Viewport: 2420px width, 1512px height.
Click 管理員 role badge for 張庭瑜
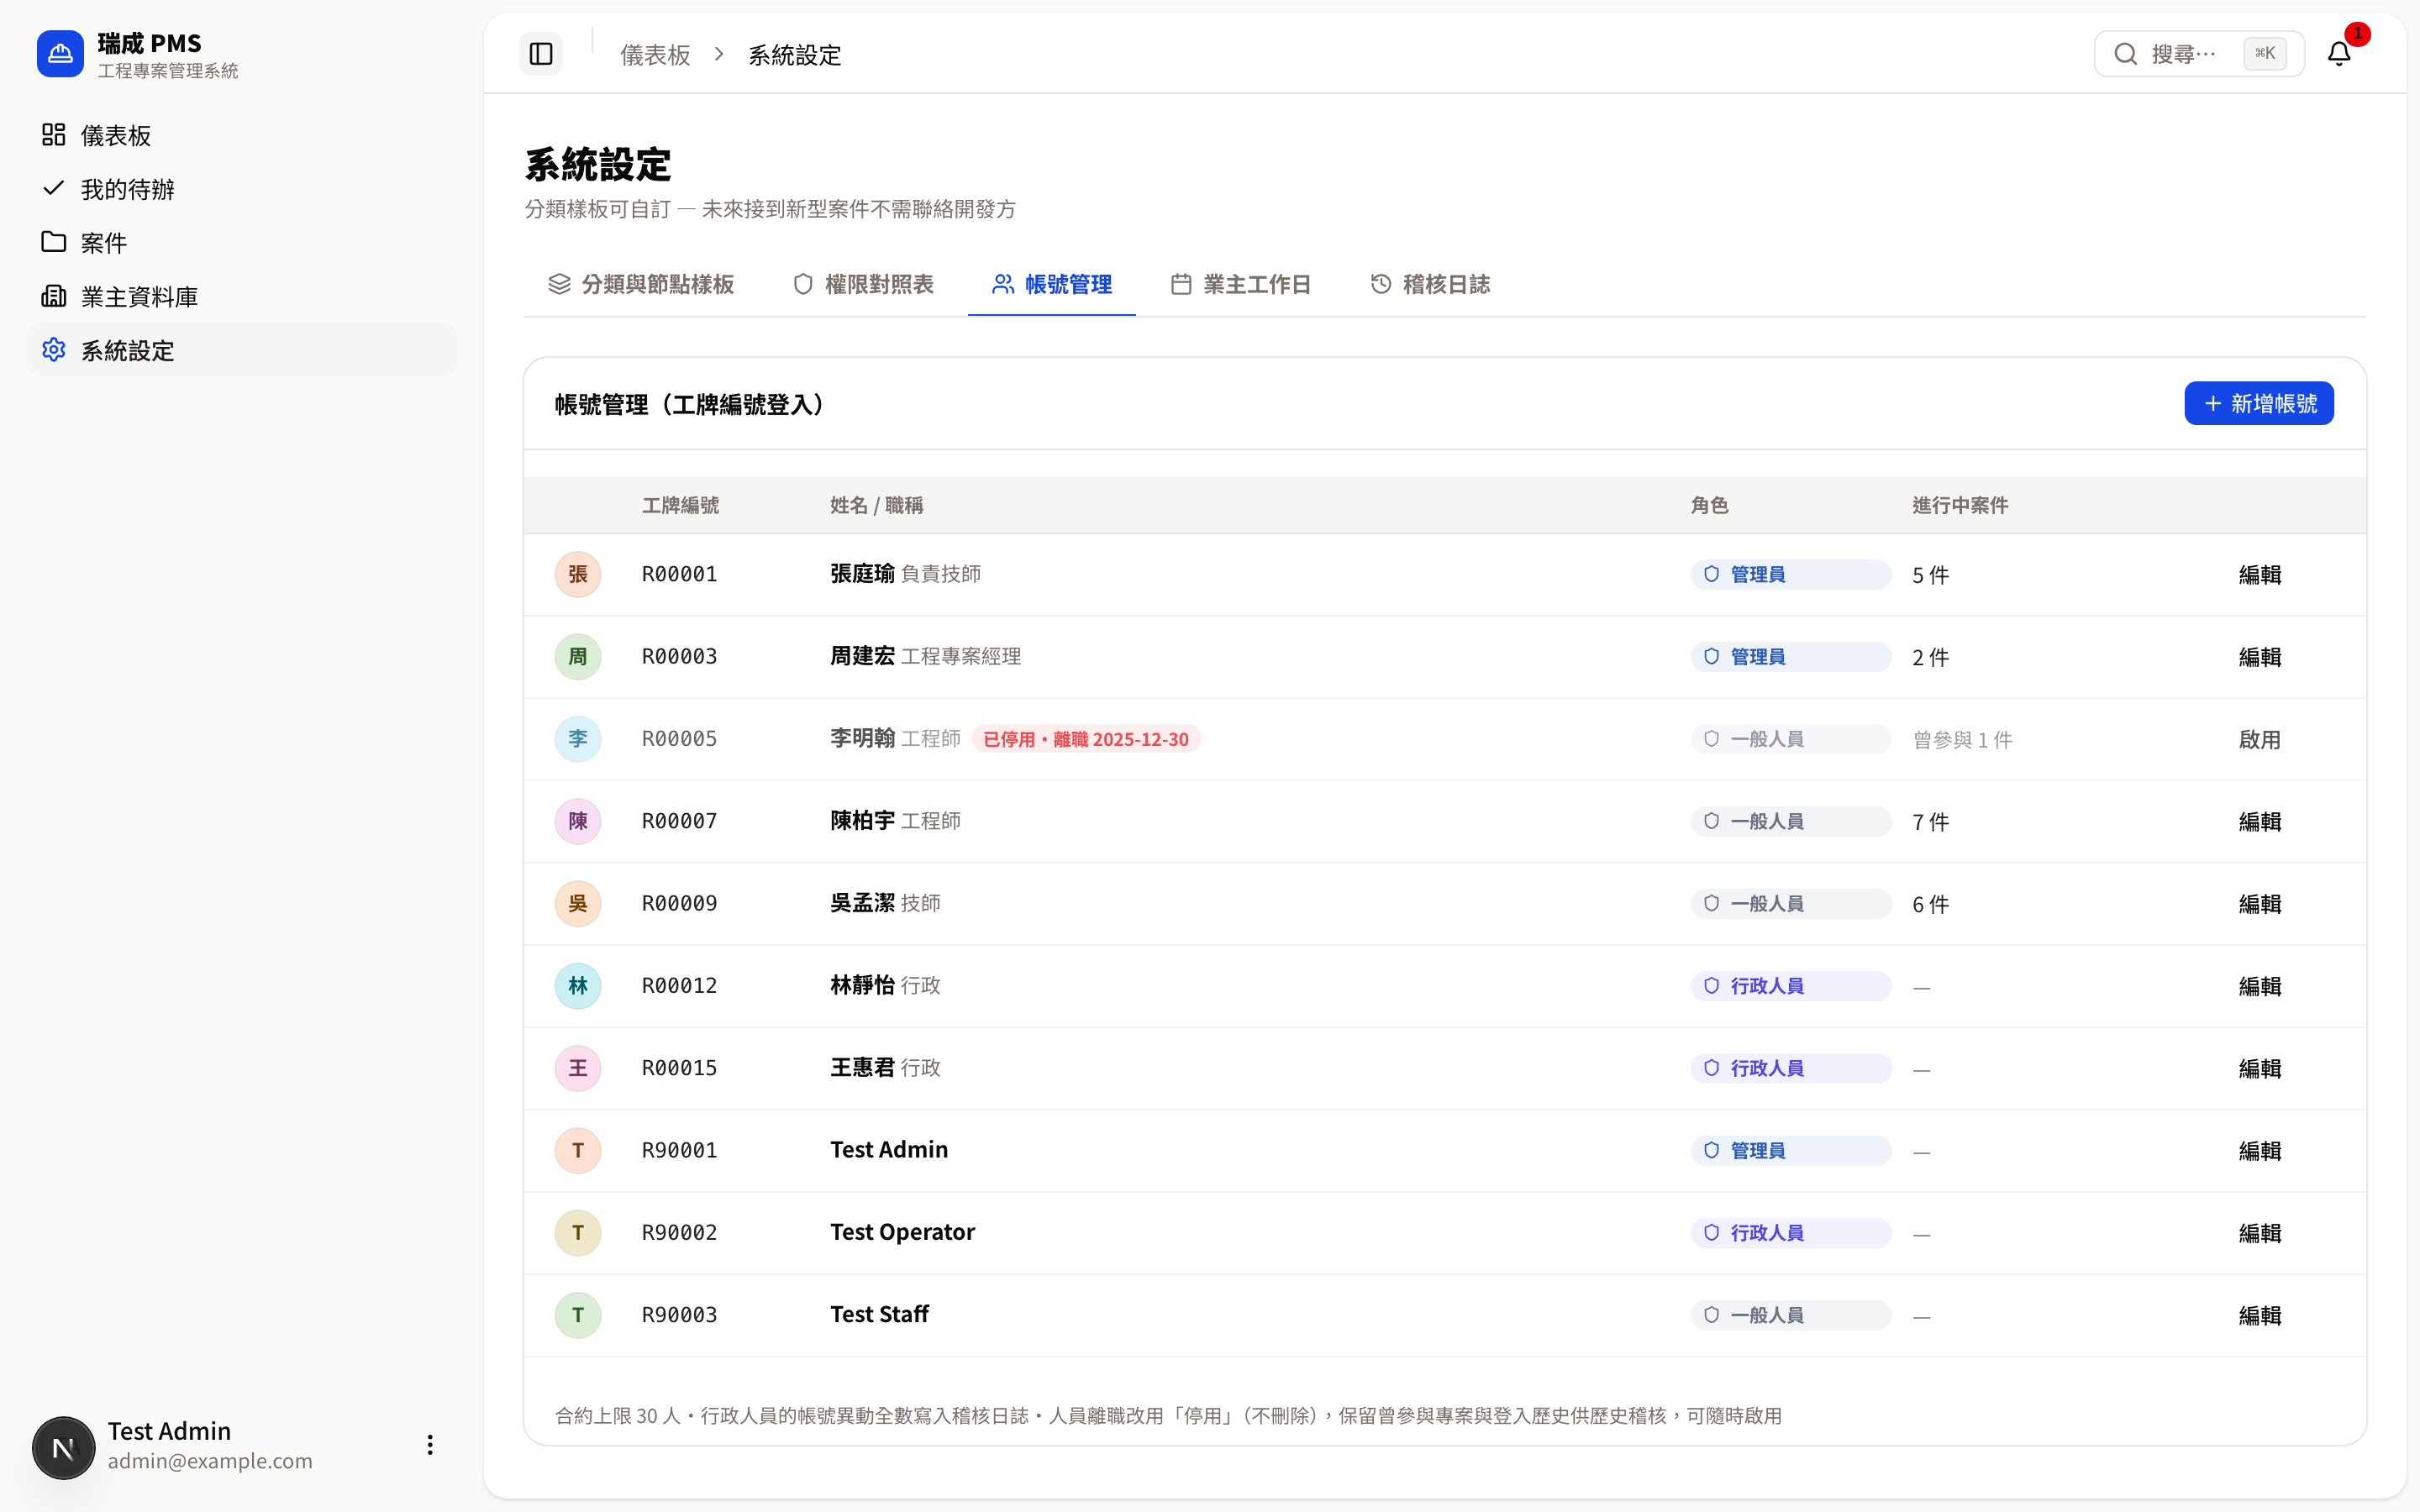(1790, 574)
